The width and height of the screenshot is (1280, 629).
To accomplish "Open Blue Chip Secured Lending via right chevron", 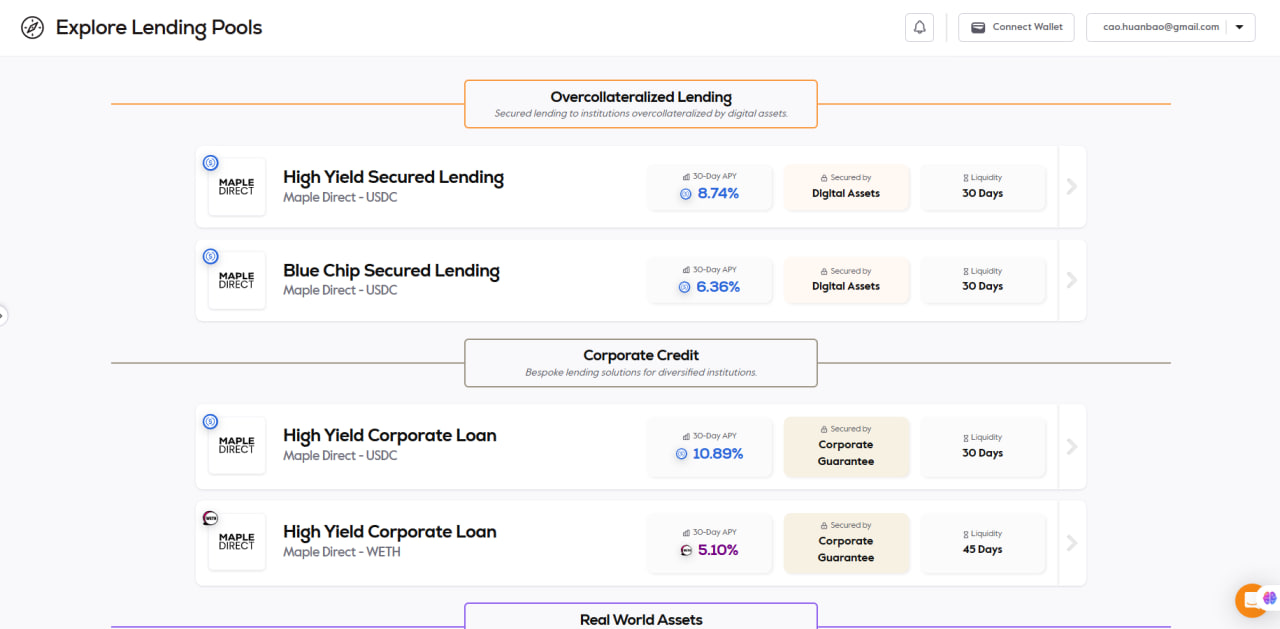I will [1071, 280].
